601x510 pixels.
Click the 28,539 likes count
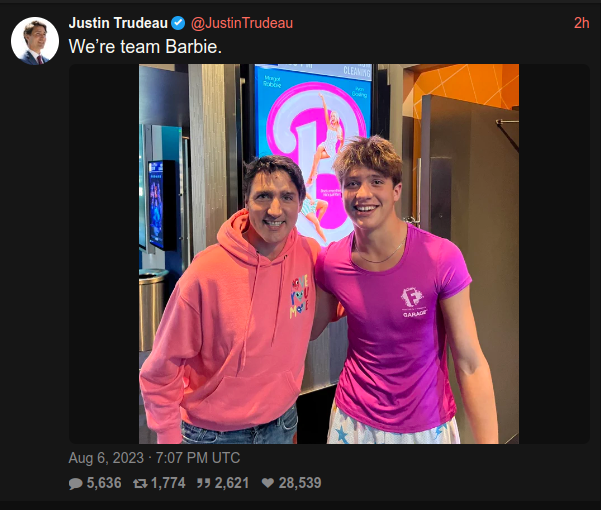(300, 483)
